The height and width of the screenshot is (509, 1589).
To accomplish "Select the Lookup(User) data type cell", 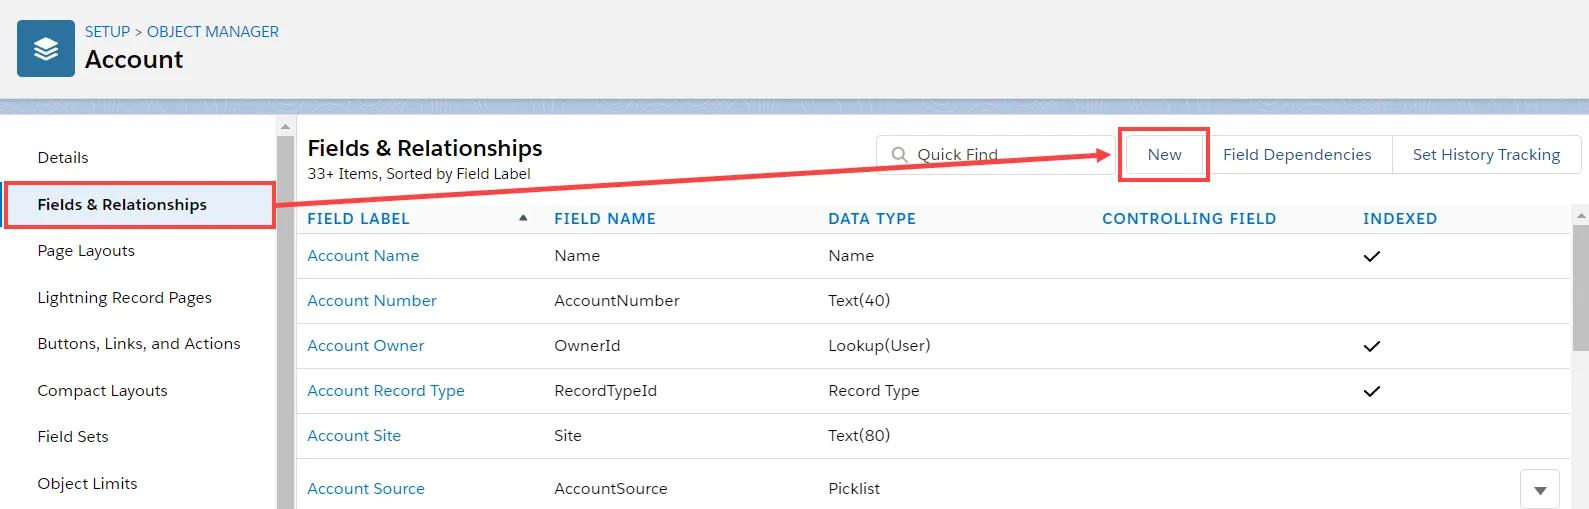I will [879, 346].
